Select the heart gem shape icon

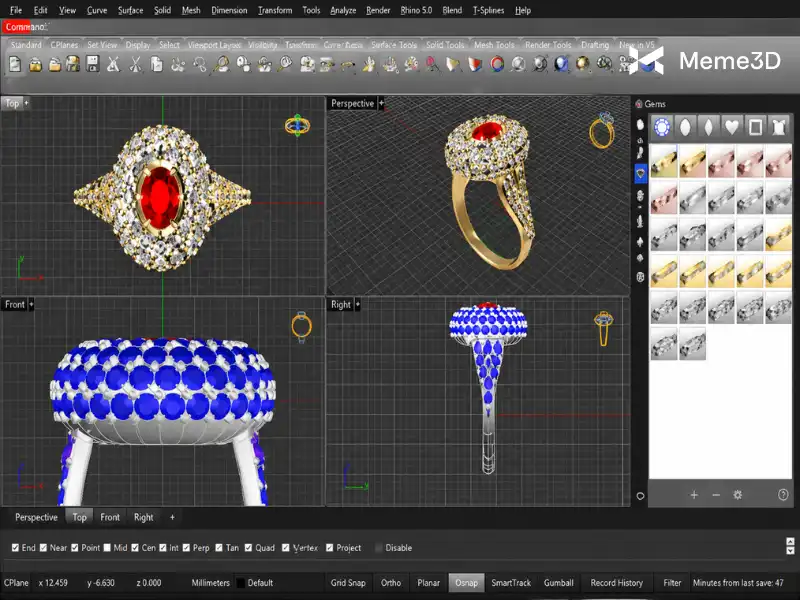coord(732,127)
